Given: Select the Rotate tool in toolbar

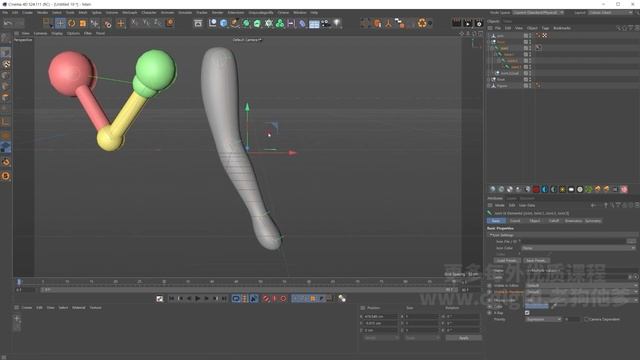Looking at the screenshot, I should pyautogui.click(x=72, y=23).
